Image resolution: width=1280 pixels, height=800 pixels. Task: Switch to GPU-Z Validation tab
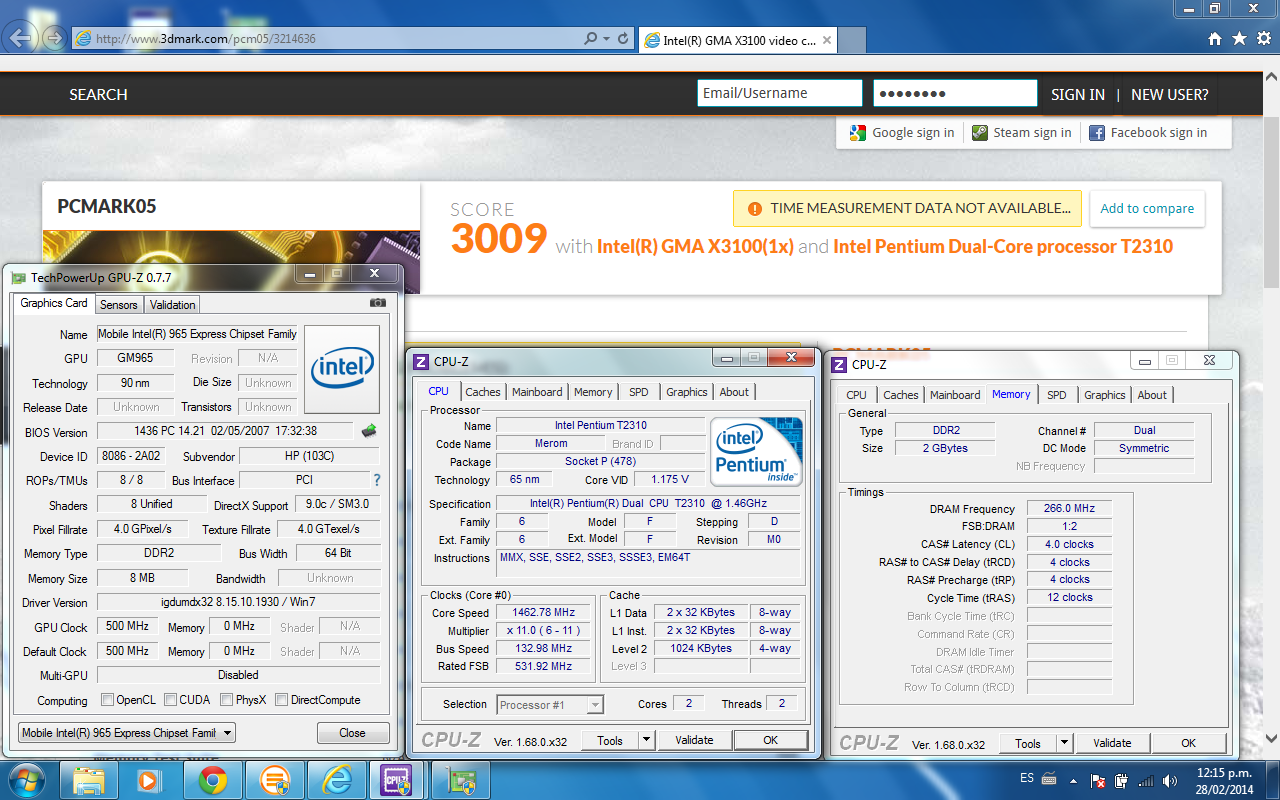coord(172,305)
